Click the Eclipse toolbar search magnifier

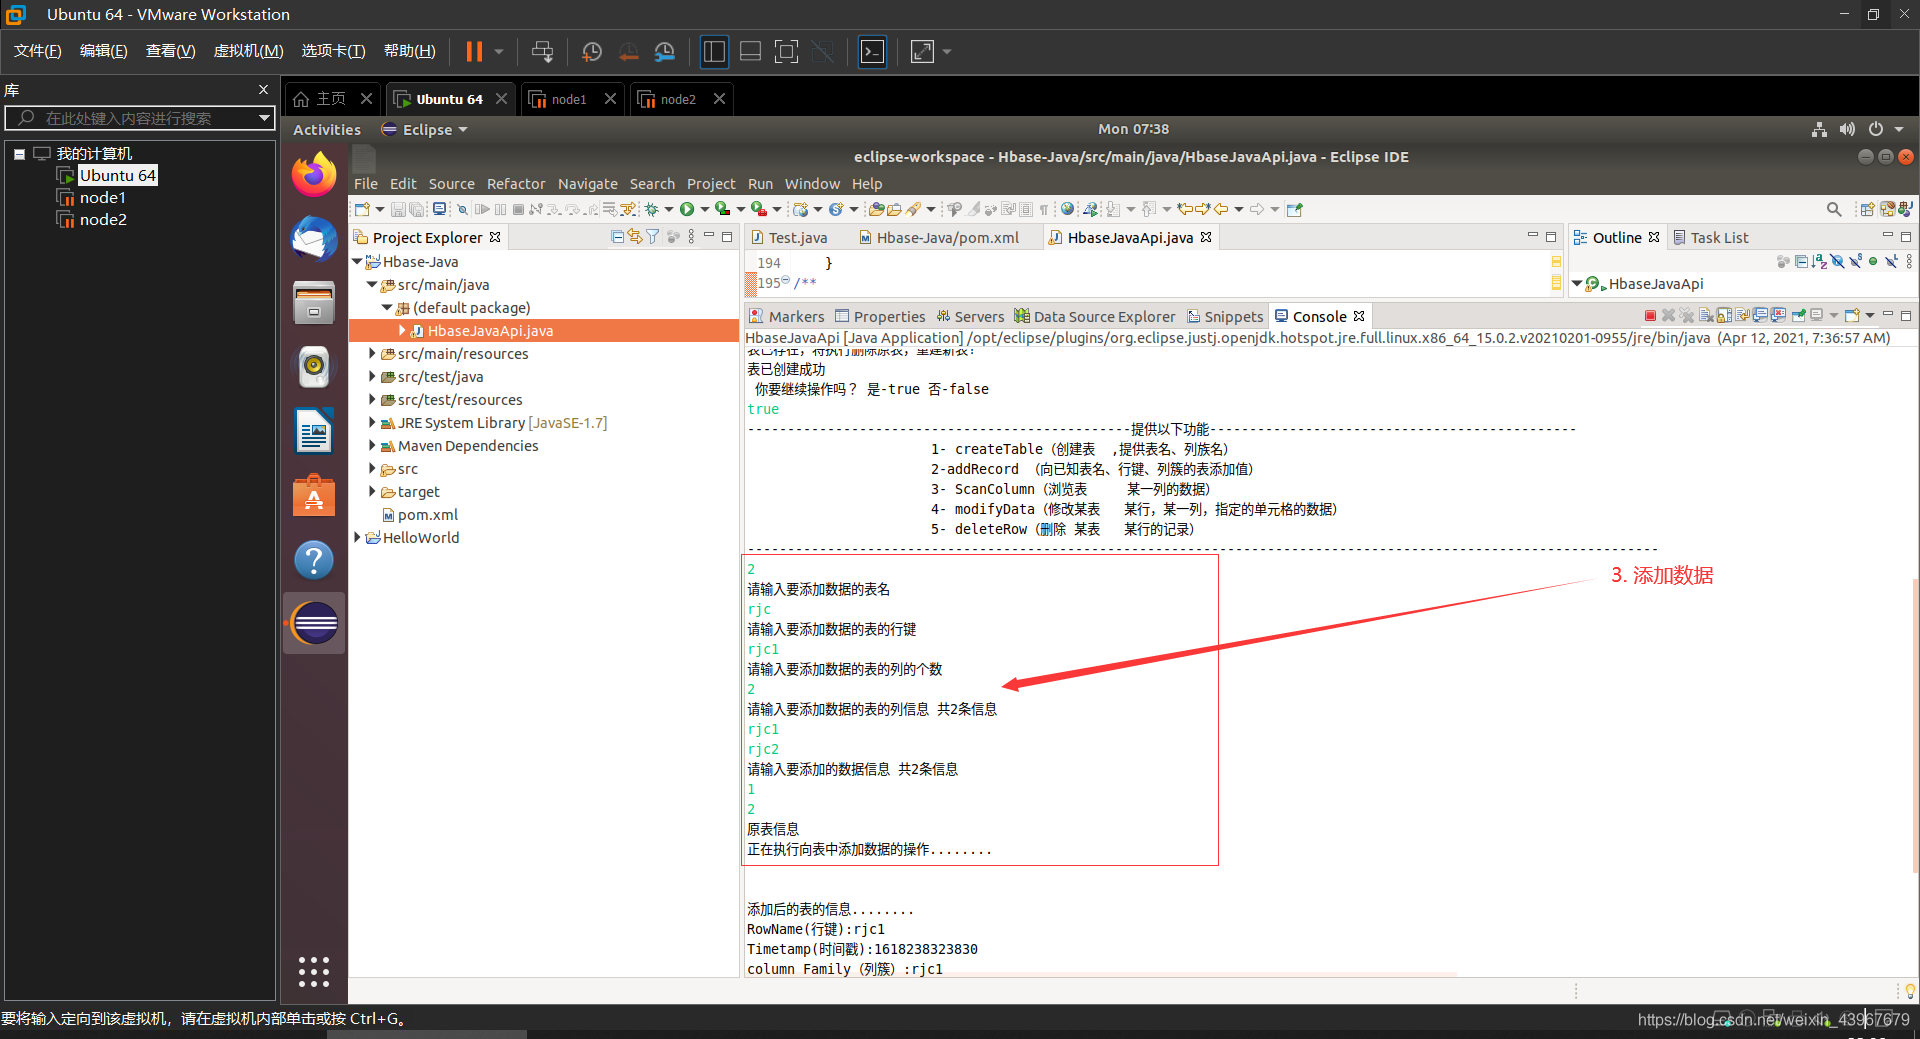click(1834, 209)
